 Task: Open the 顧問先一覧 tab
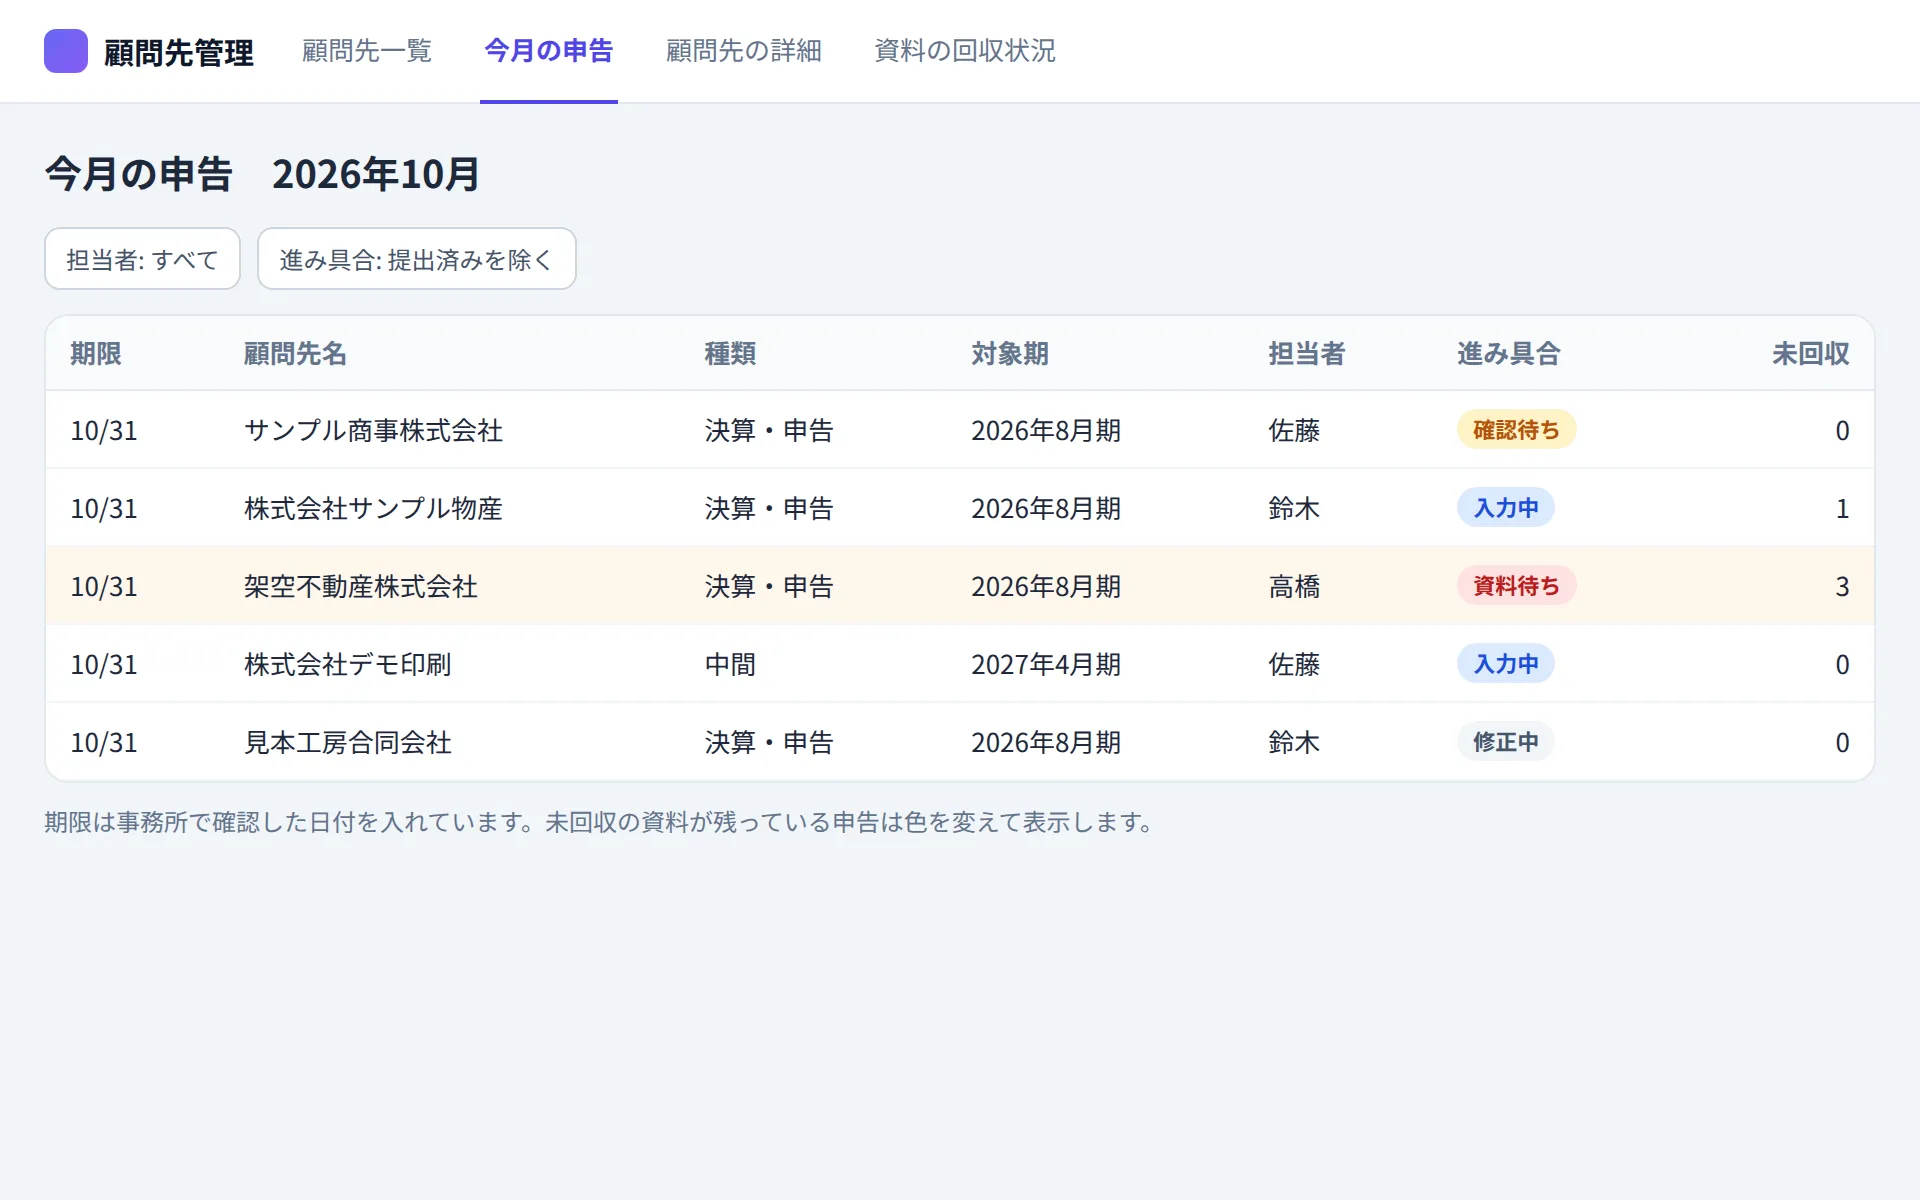tap(367, 51)
